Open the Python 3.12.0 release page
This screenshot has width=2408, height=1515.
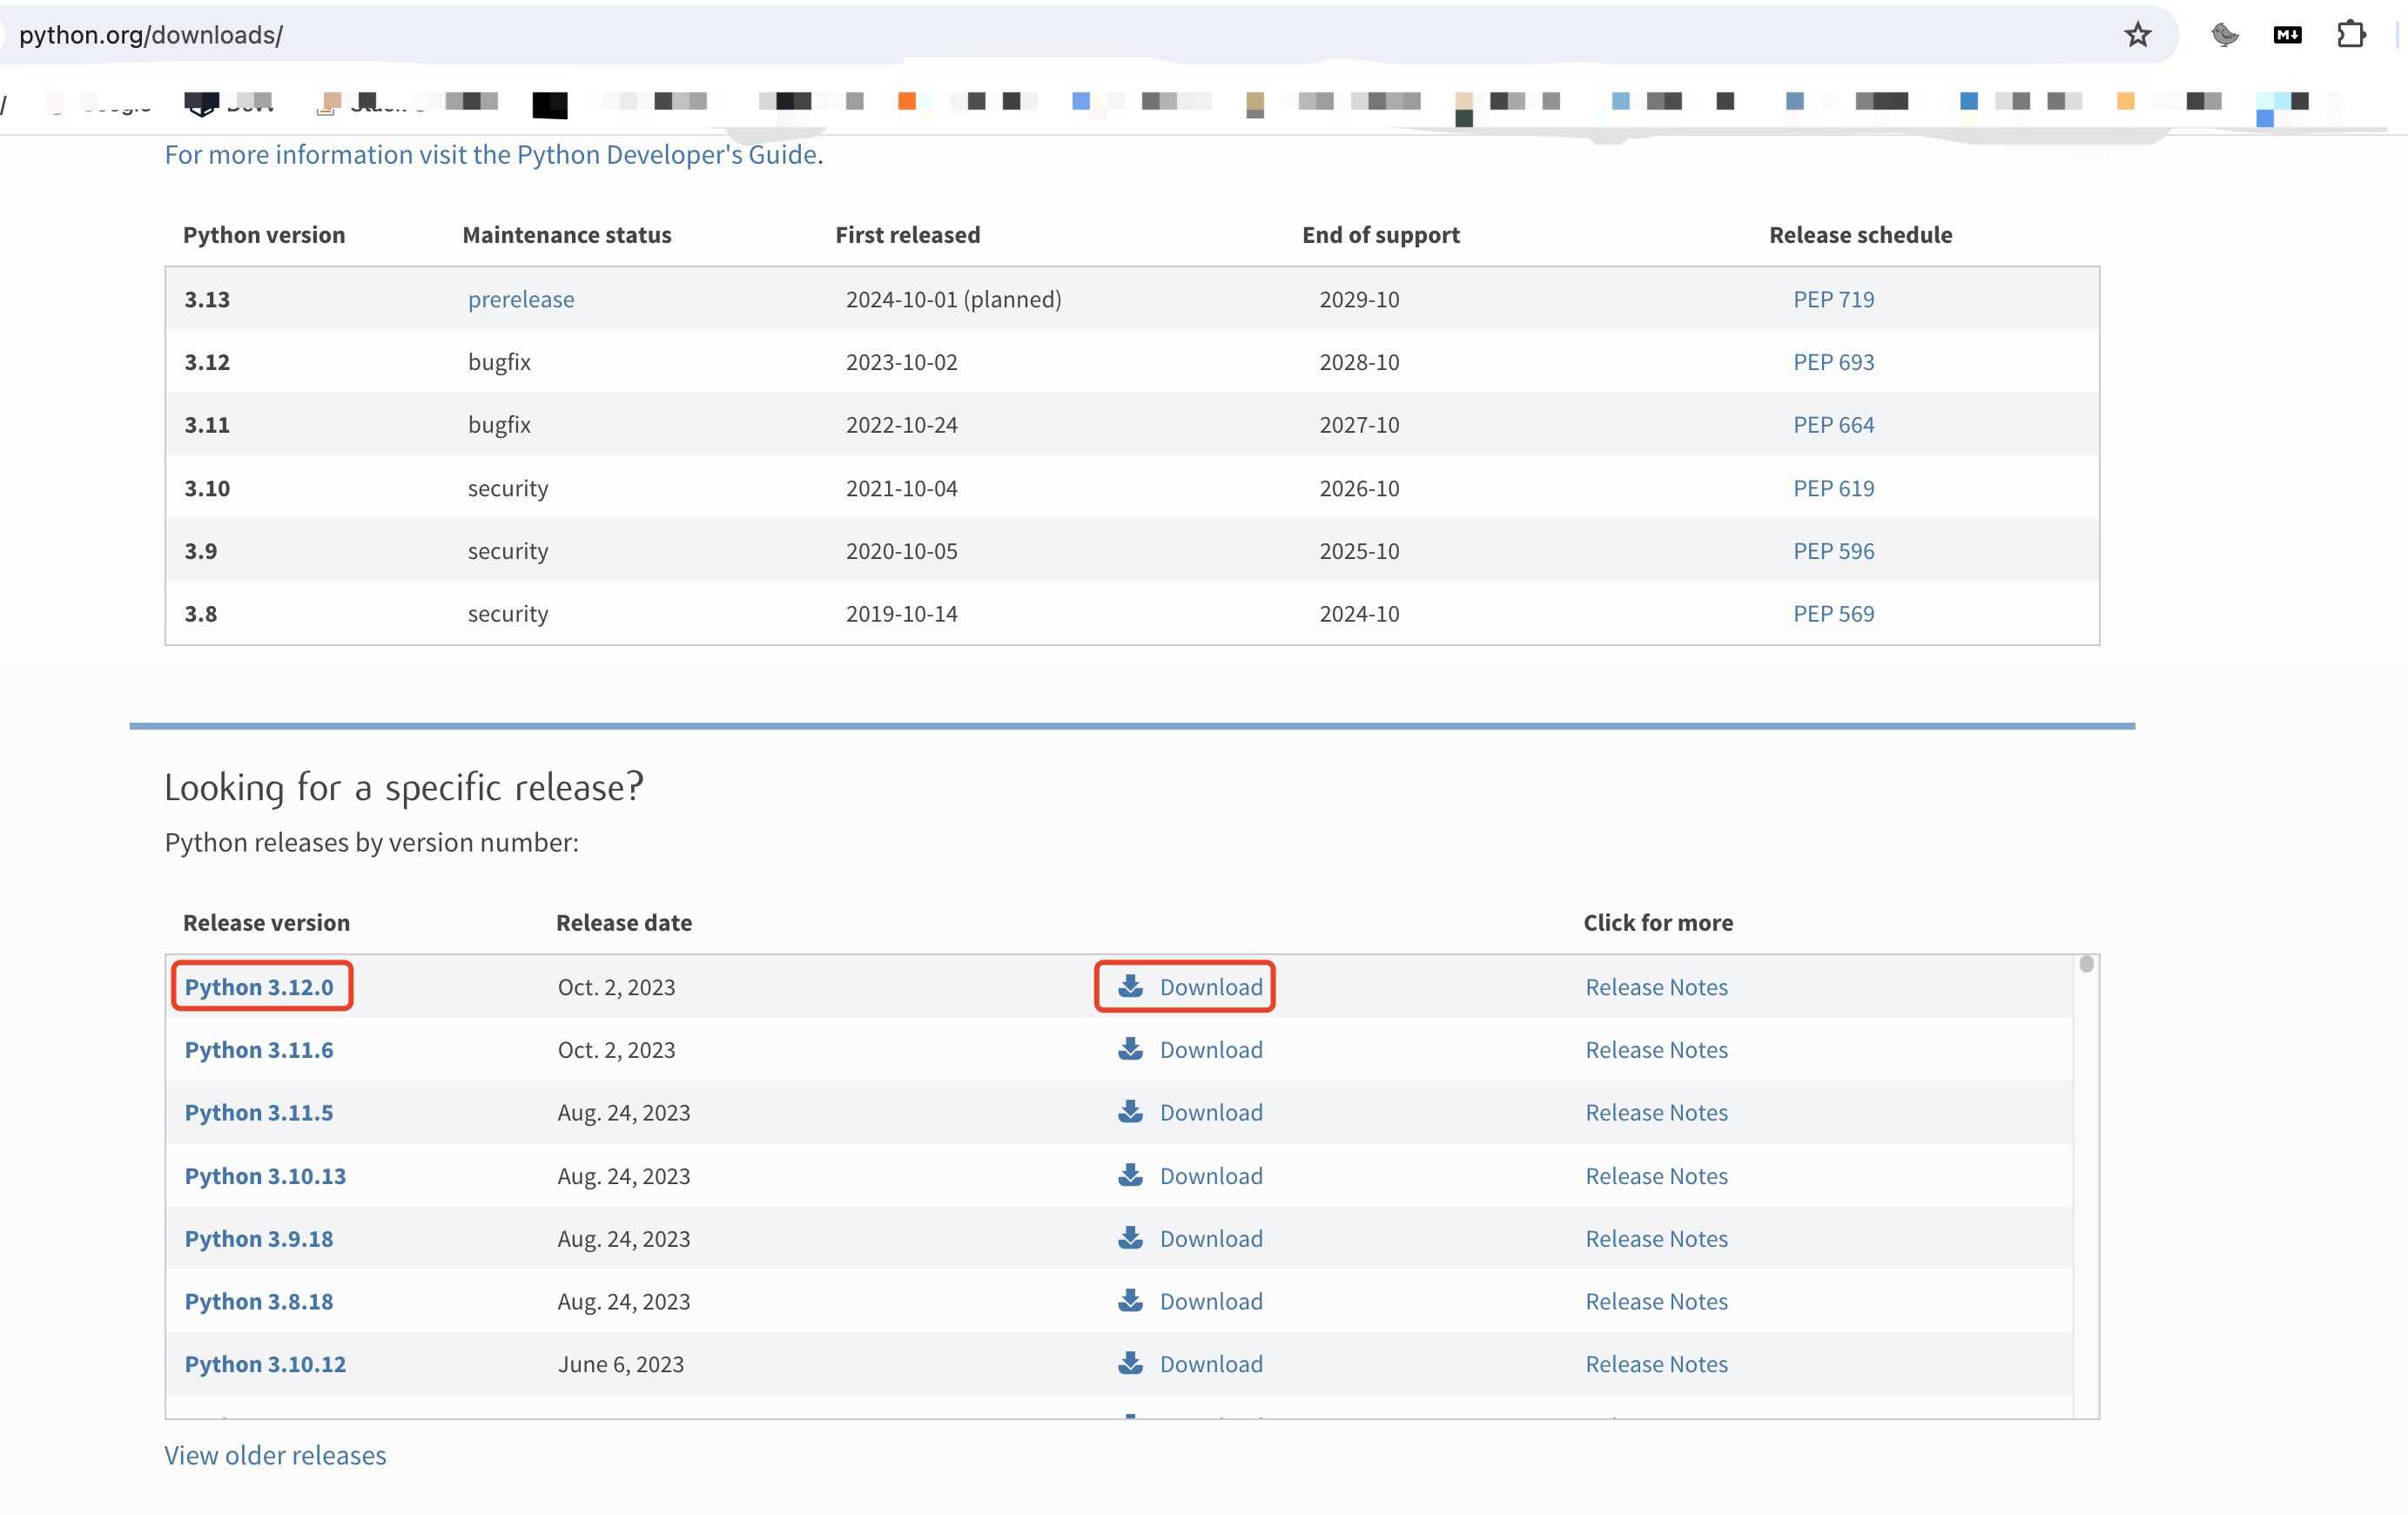point(259,987)
